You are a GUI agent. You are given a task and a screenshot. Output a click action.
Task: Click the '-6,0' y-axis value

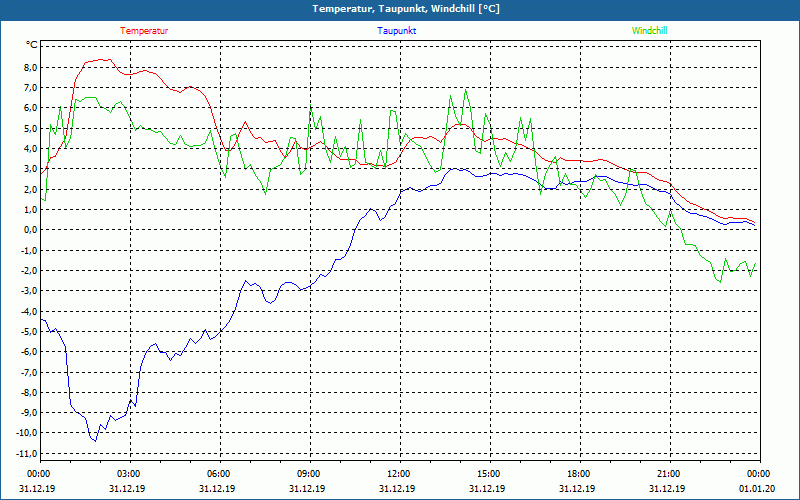[x=29, y=352]
